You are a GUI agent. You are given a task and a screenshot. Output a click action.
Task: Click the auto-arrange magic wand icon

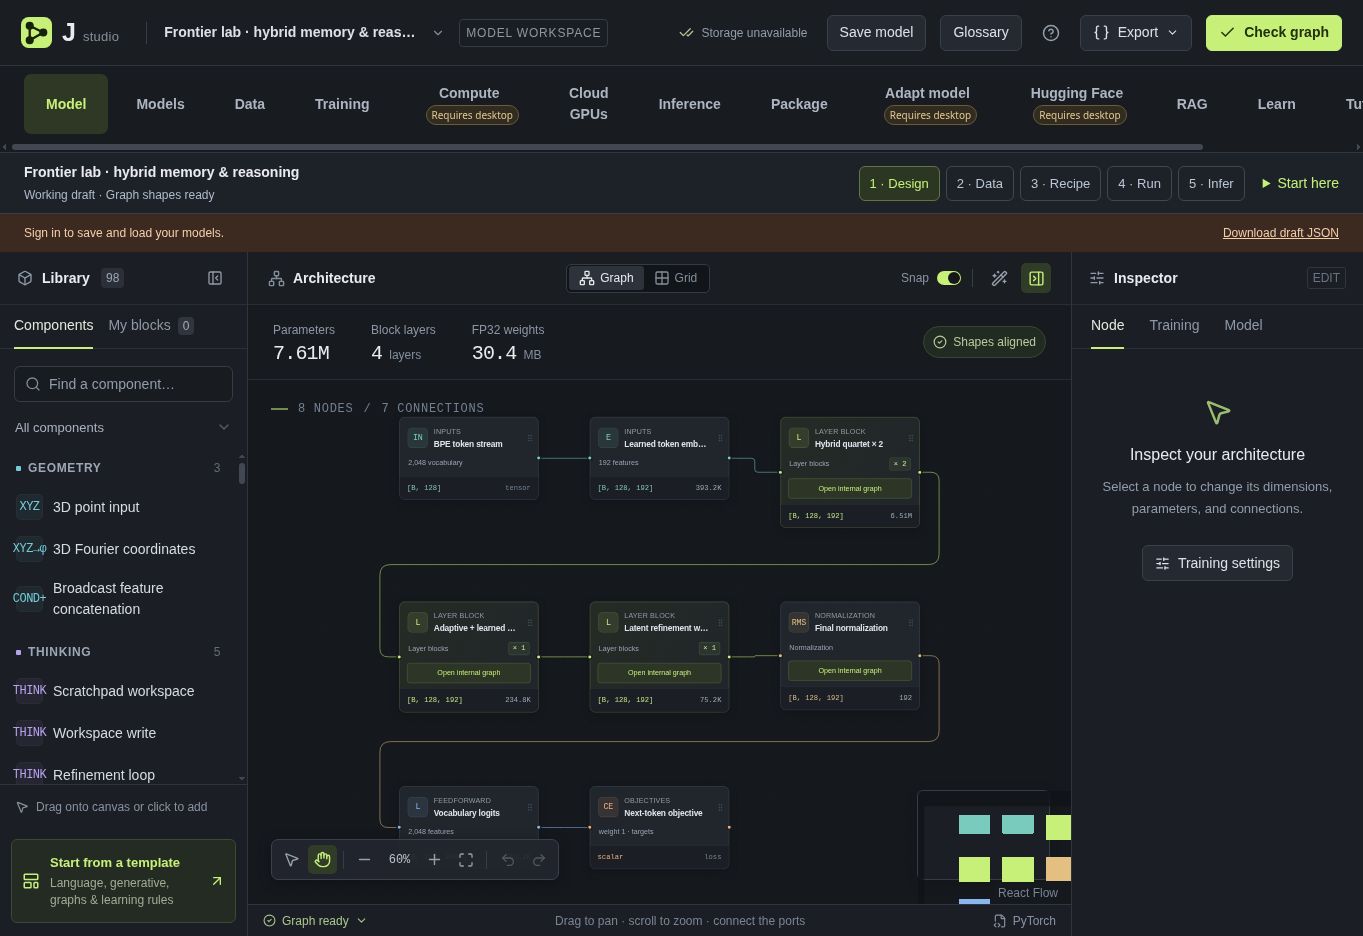pyautogui.click(x=999, y=278)
